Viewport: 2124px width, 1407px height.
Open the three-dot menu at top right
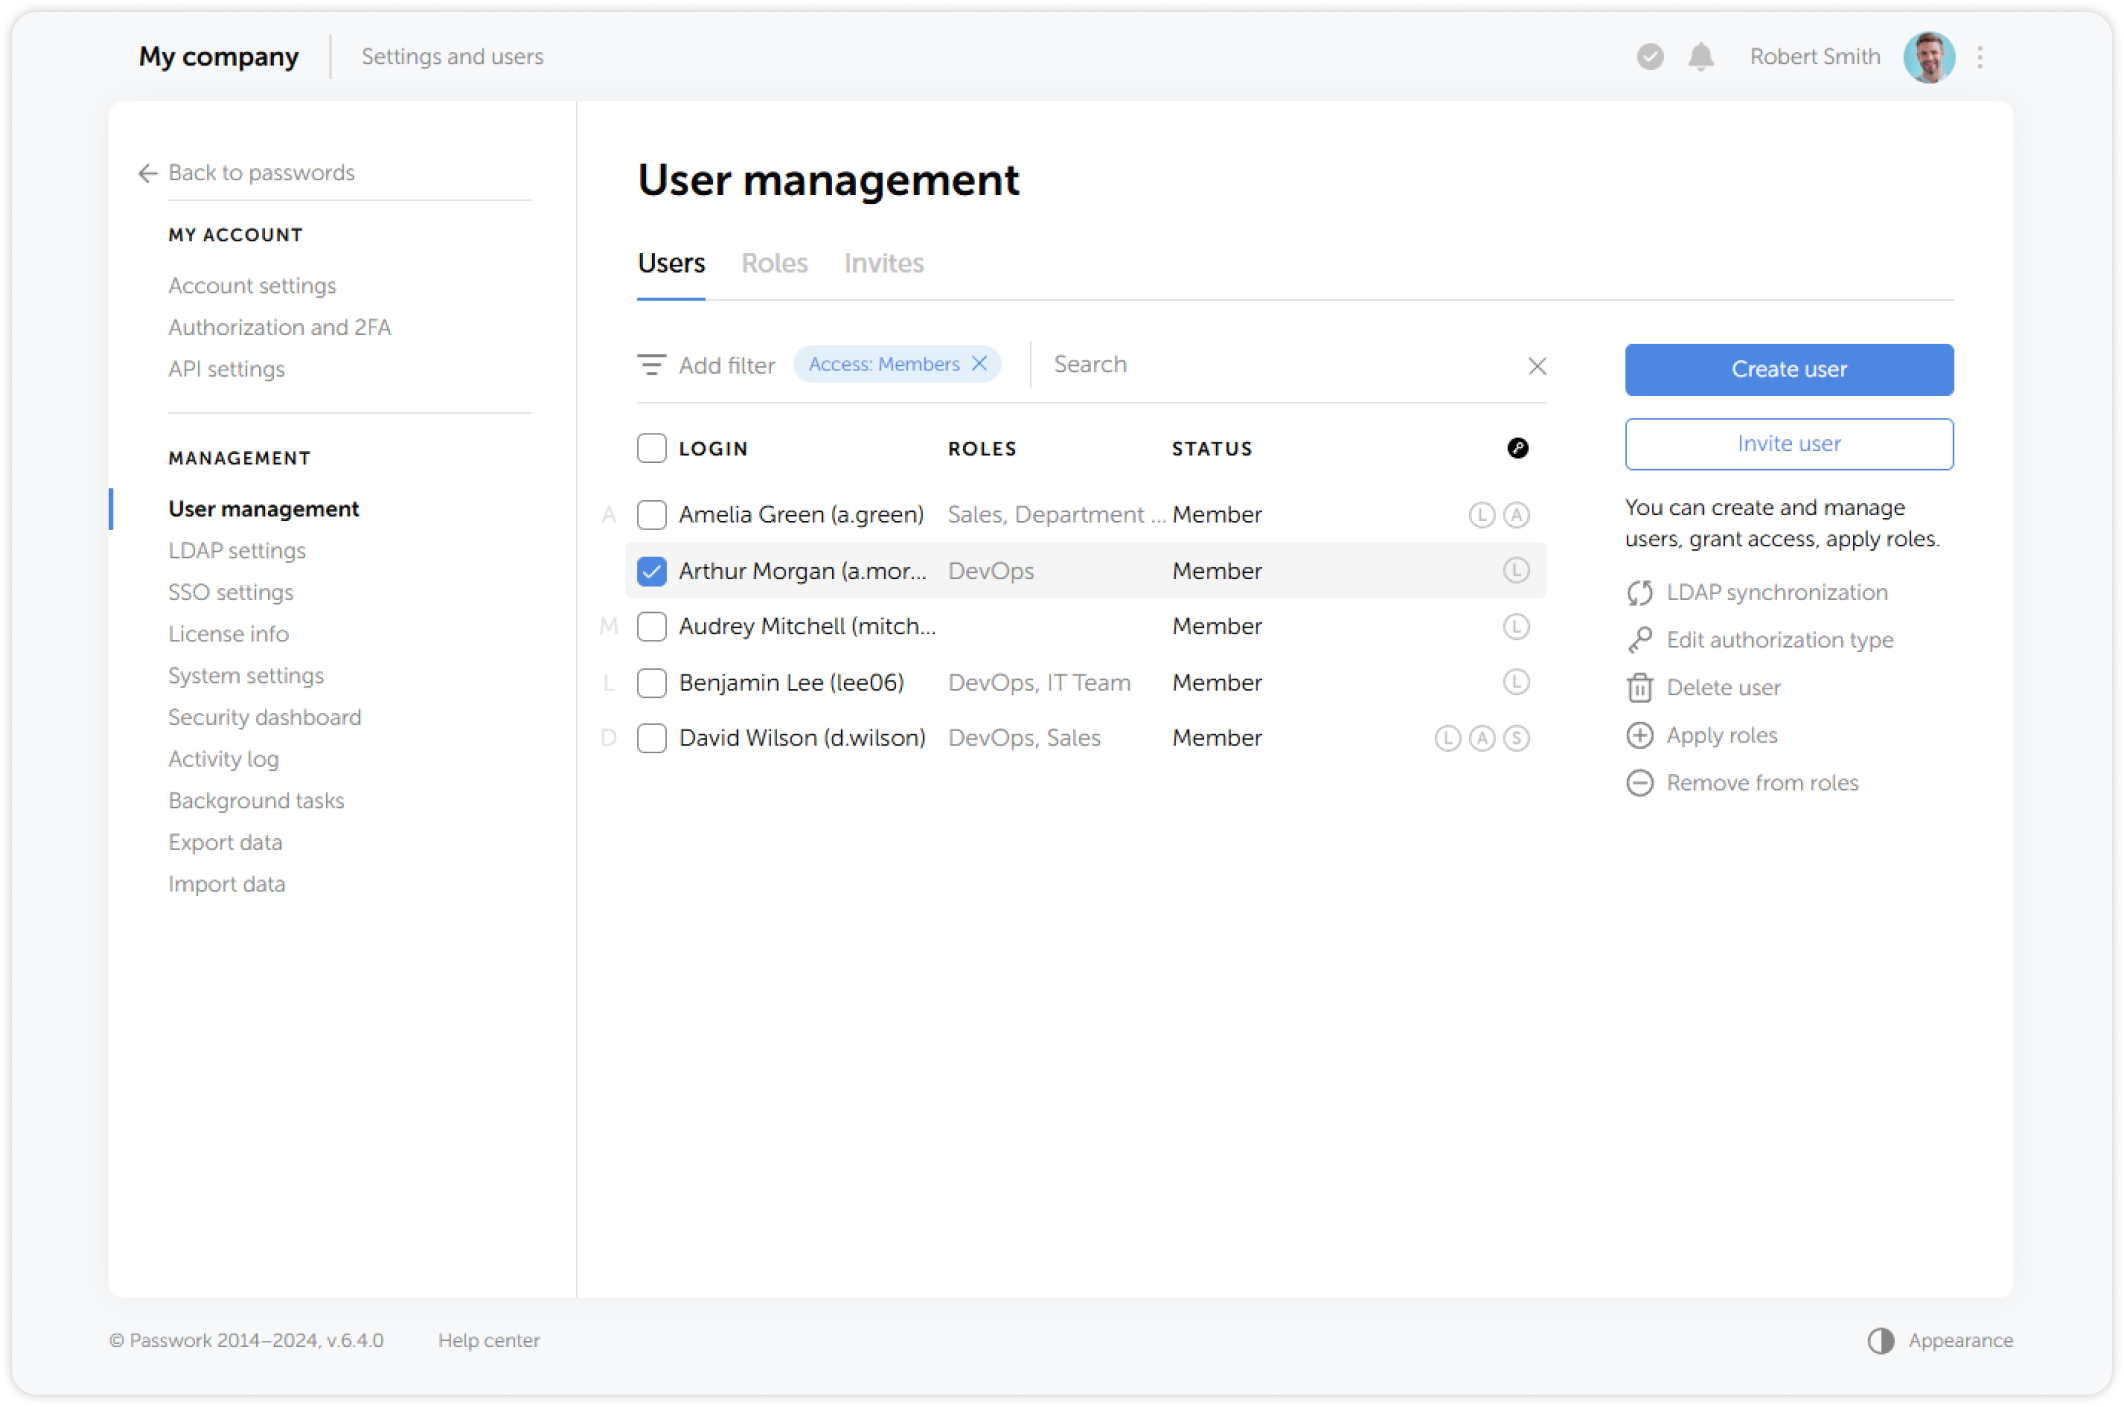coord(1980,57)
